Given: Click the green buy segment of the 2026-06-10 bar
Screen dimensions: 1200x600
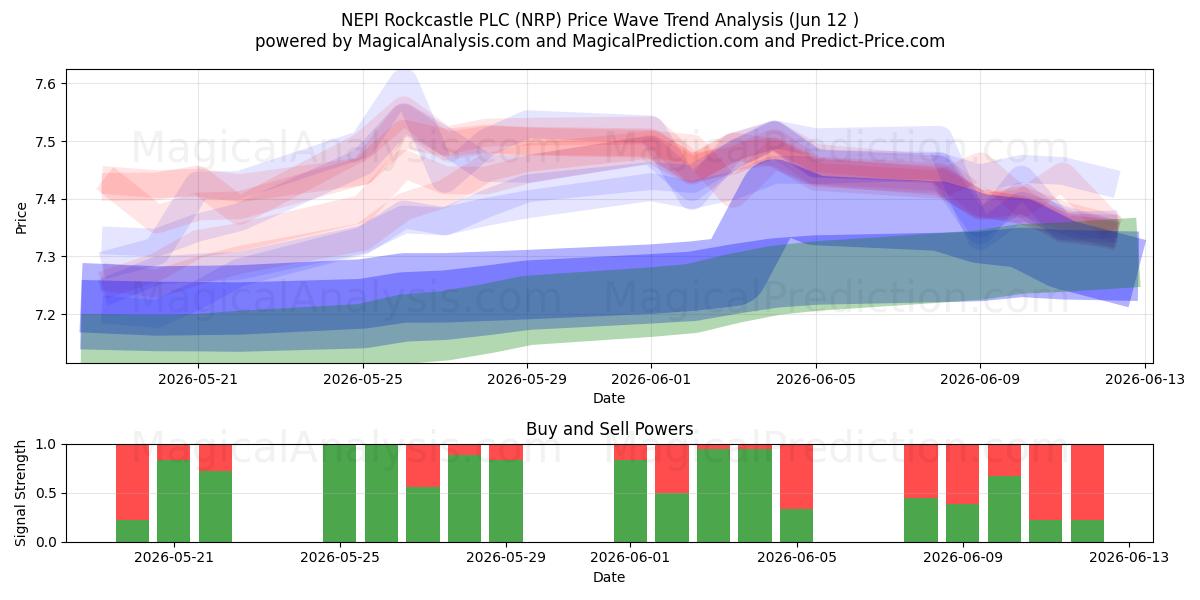Looking at the screenshot, I should 1004,509.
